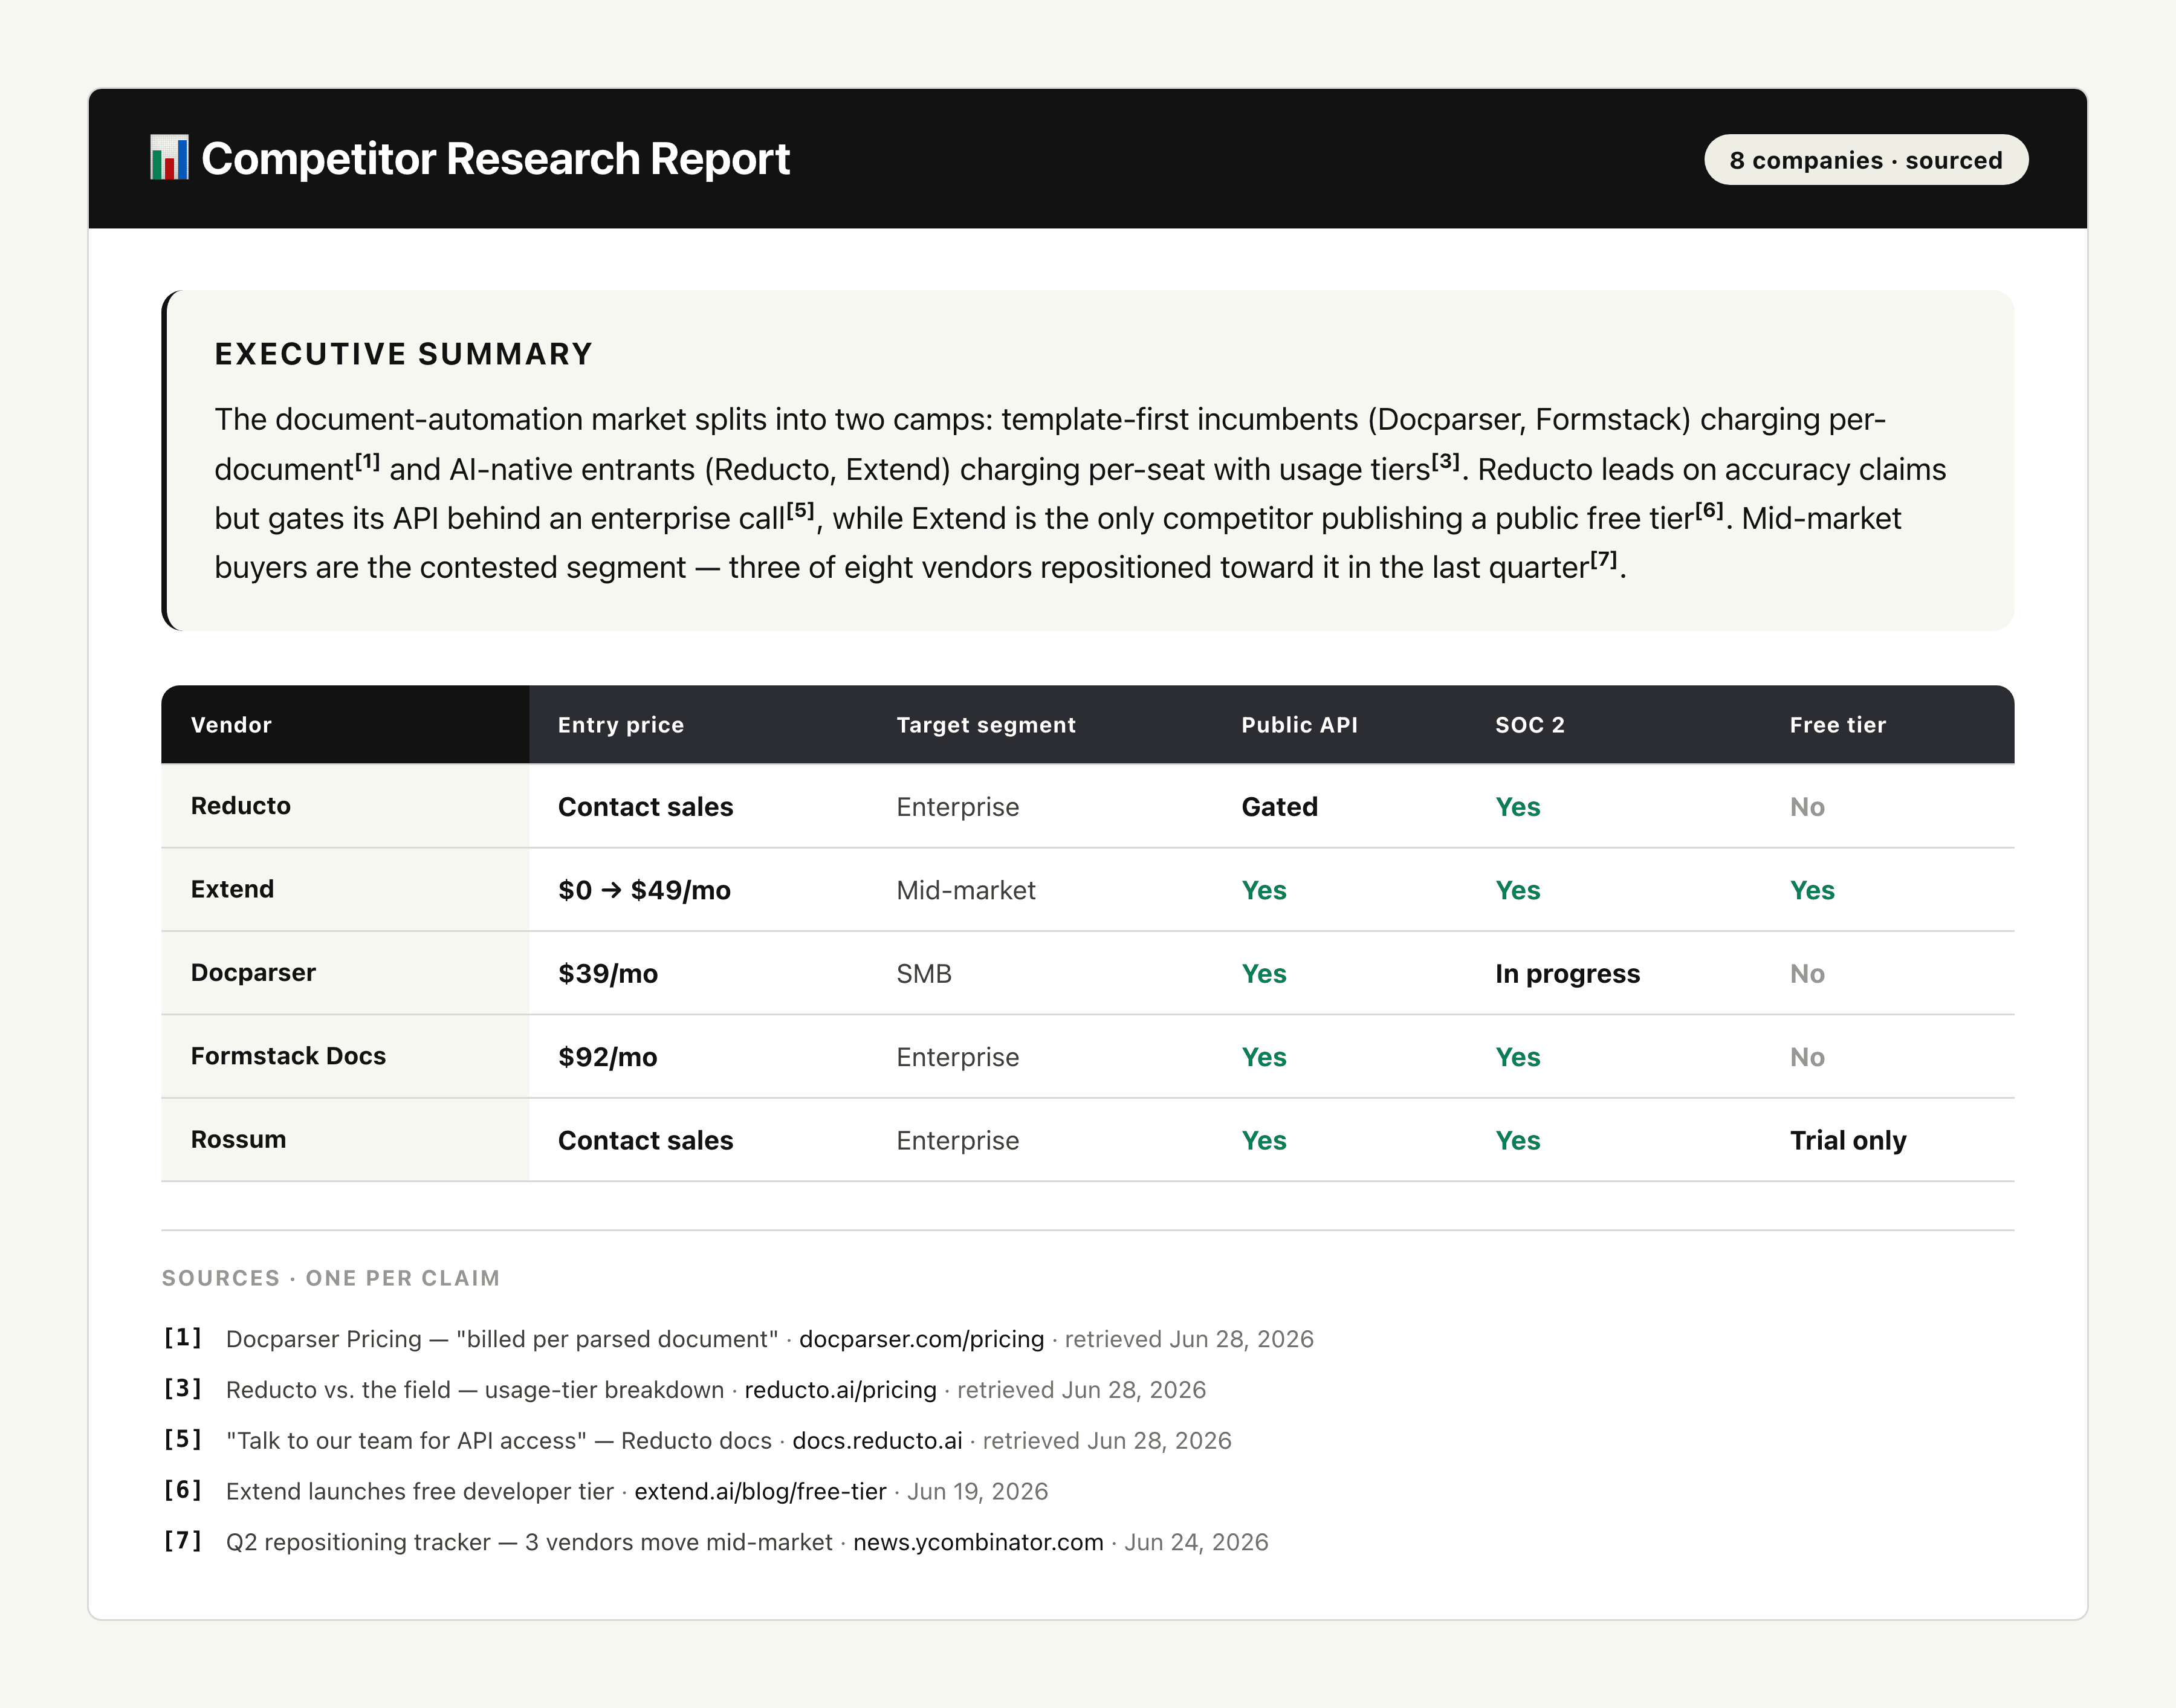2176x1708 pixels.
Task: Click citation [5] in the summary text
Action: tap(801, 511)
